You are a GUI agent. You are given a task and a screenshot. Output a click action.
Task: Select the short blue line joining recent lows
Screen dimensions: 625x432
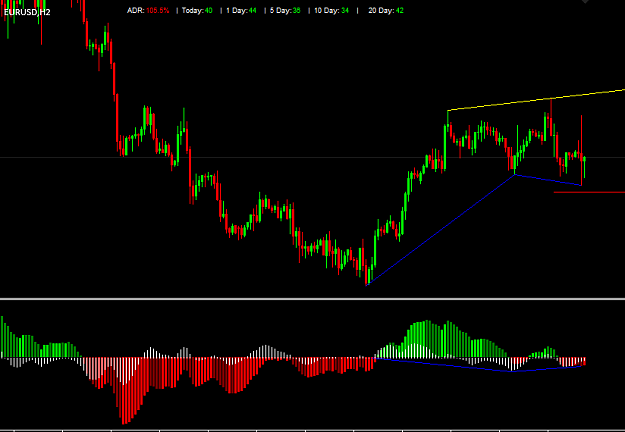pyautogui.click(x=548, y=180)
